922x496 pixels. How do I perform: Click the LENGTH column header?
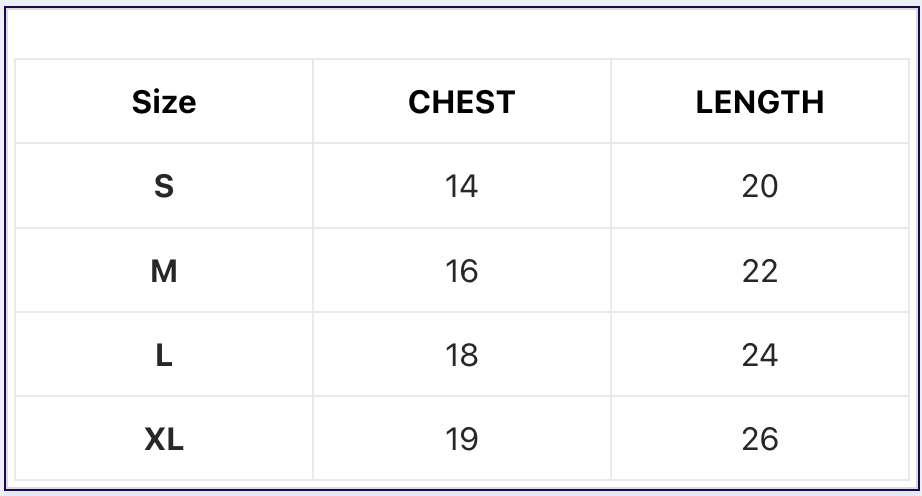pyautogui.click(x=760, y=101)
